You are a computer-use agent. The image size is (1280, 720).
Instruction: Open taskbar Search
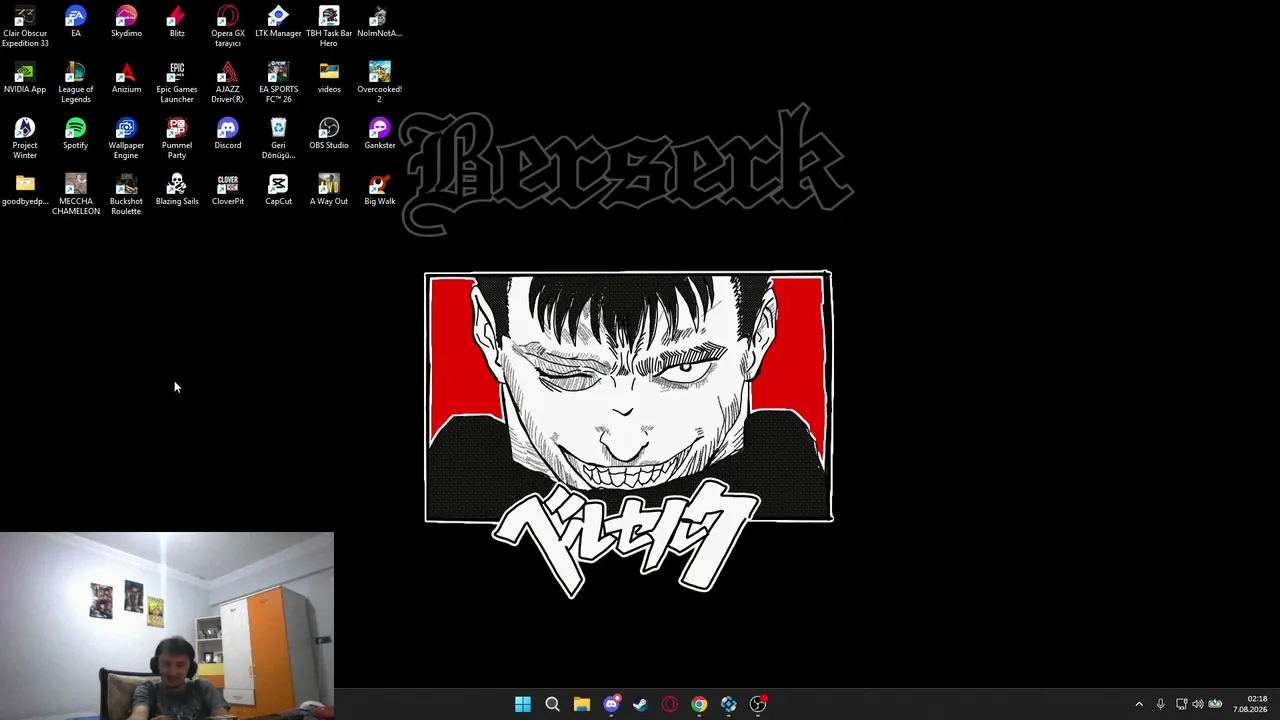point(552,704)
